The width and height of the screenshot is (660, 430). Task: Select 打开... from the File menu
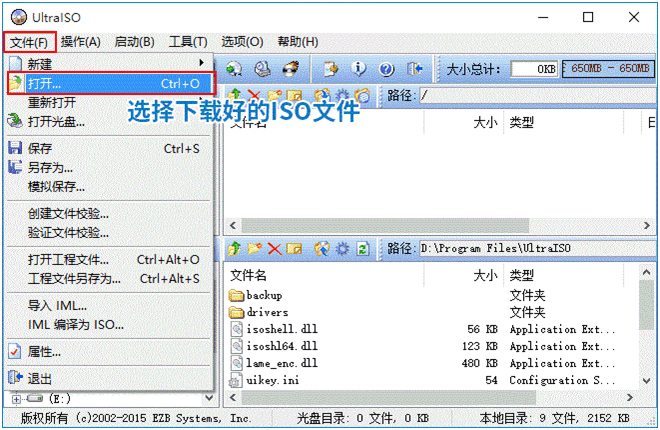point(45,83)
